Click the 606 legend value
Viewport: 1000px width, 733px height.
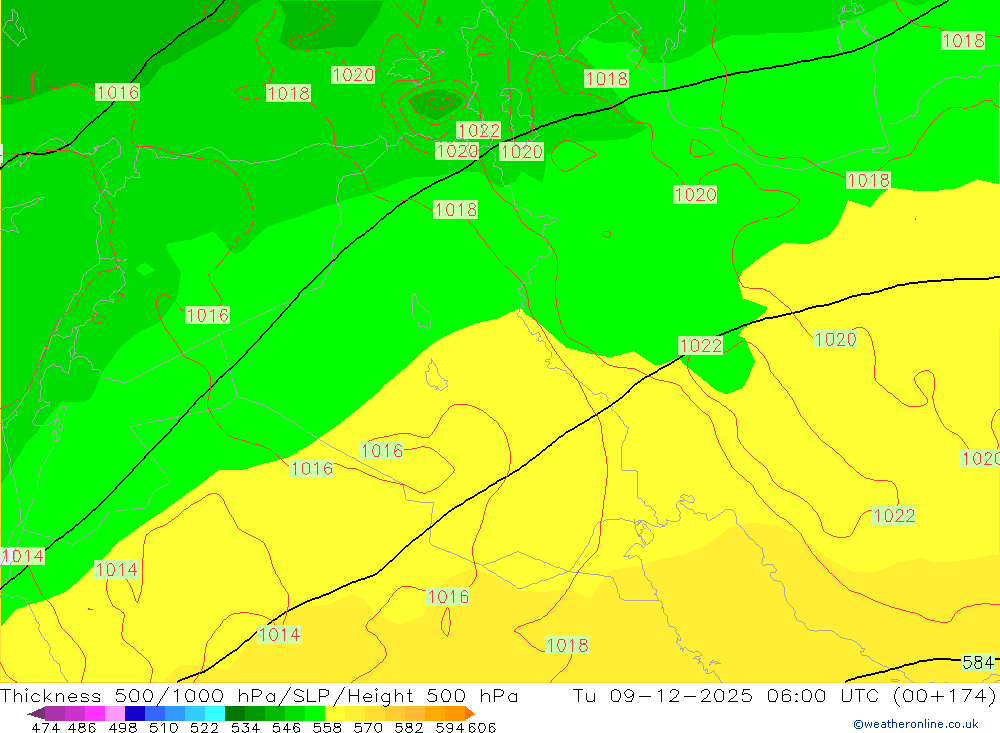[482, 727]
